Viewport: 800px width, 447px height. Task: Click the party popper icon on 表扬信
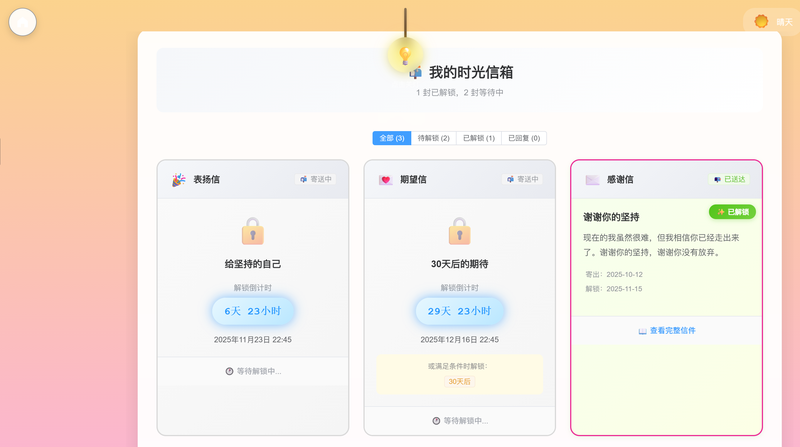click(x=179, y=180)
